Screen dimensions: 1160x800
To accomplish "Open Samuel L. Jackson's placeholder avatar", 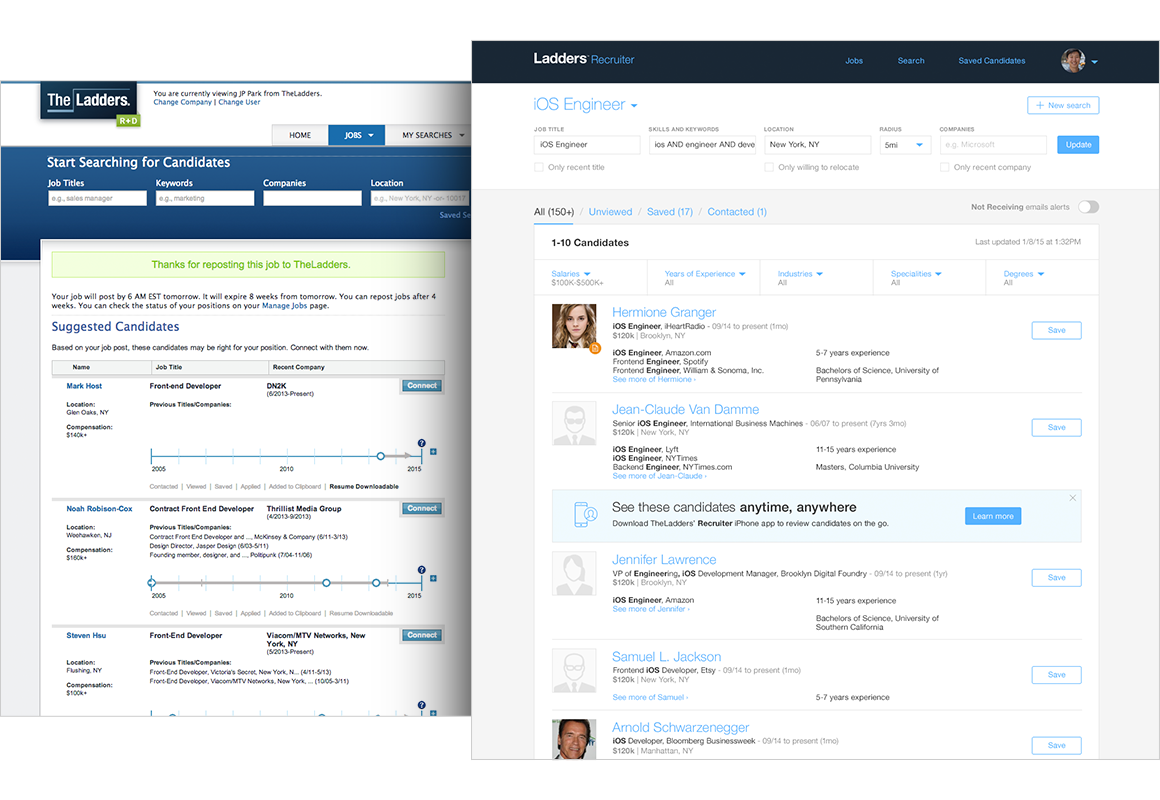I will tap(574, 670).
